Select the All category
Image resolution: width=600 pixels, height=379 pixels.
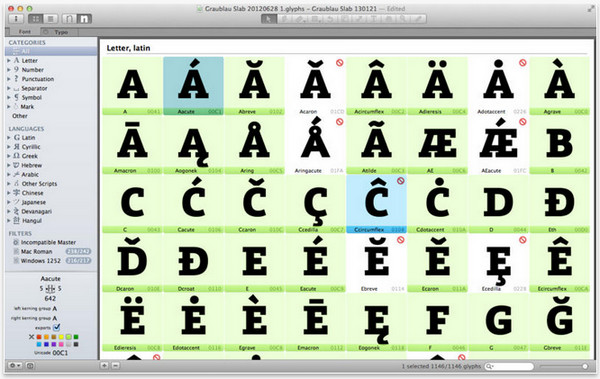[x=51, y=51]
